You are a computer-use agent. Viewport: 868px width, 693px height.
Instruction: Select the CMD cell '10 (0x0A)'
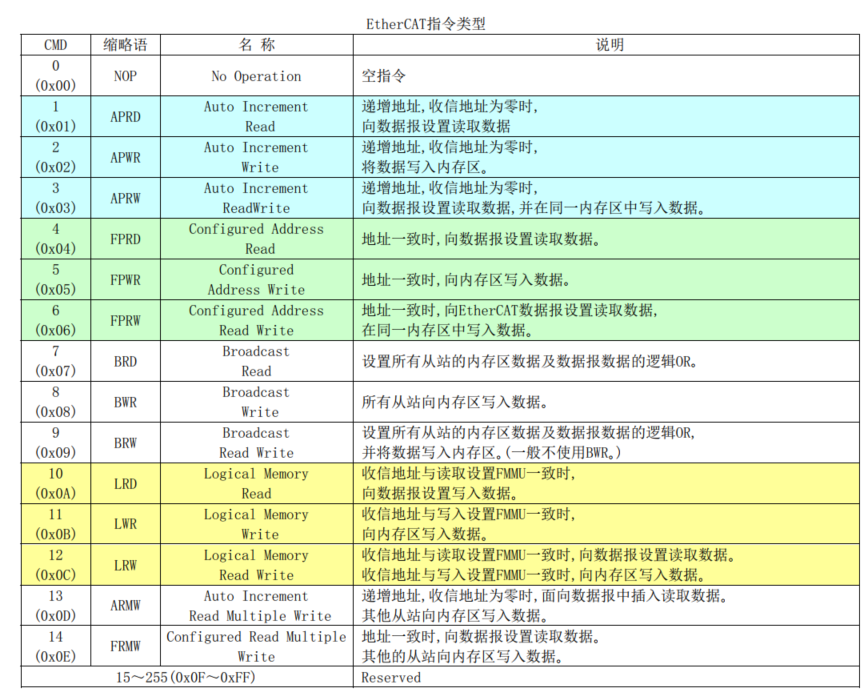(x=55, y=484)
